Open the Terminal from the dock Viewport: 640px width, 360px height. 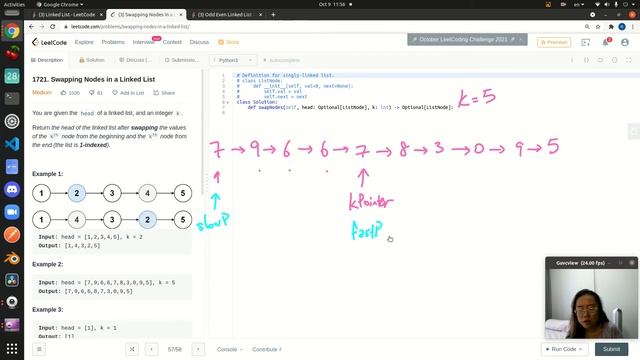tap(12, 98)
